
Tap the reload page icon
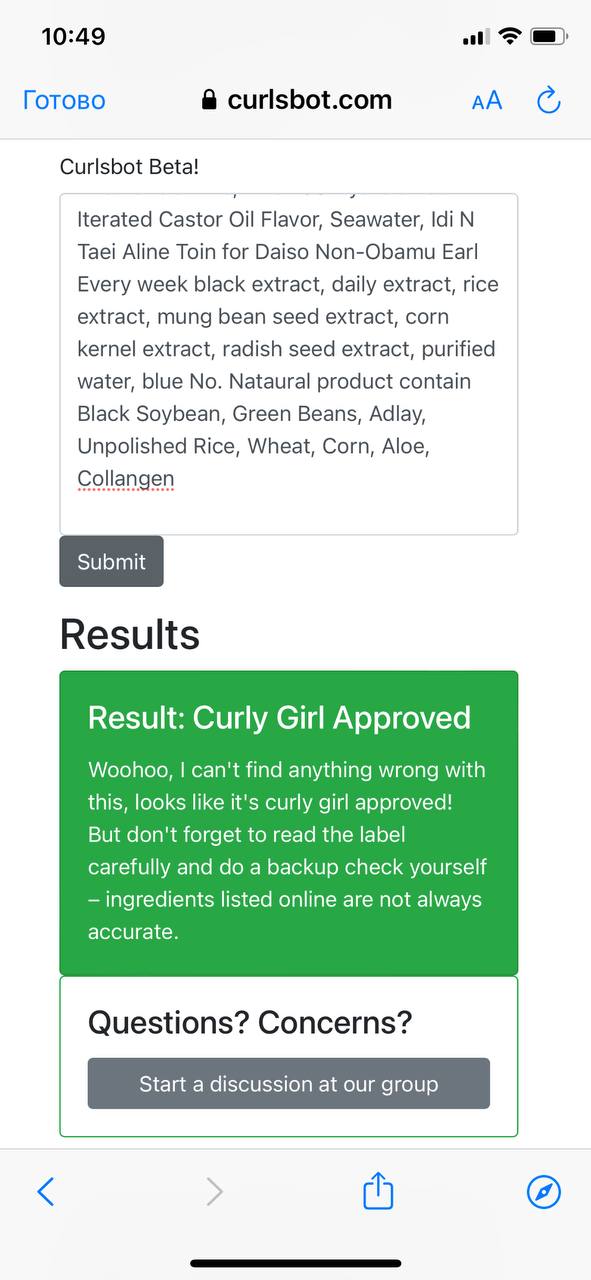[548, 100]
